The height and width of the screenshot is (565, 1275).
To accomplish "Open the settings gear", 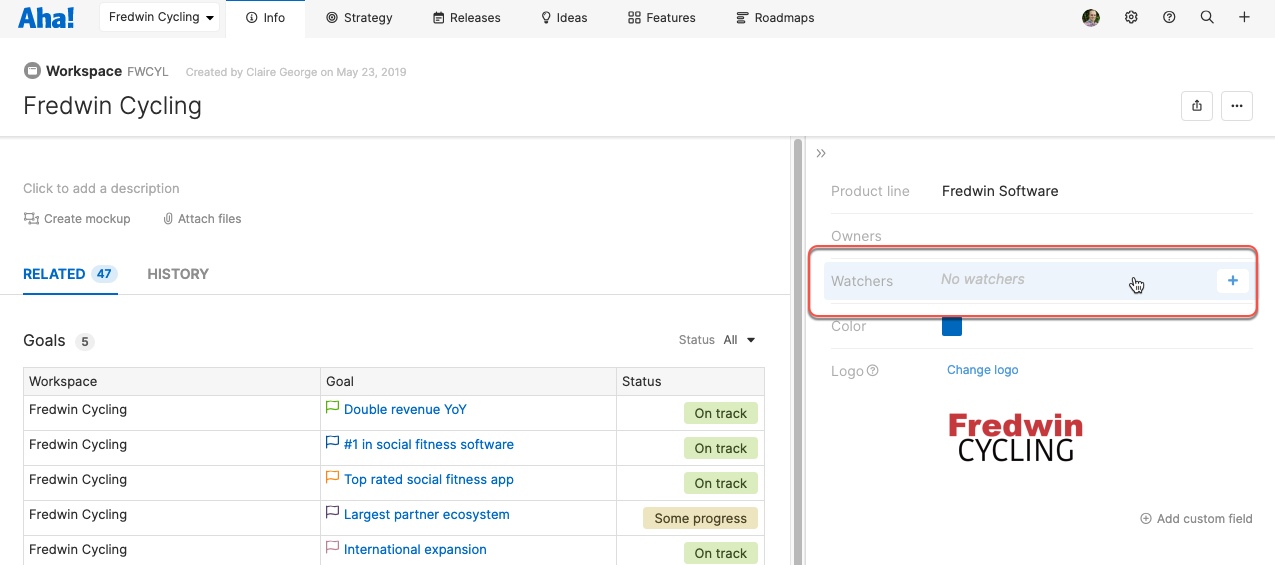I will point(1131,17).
